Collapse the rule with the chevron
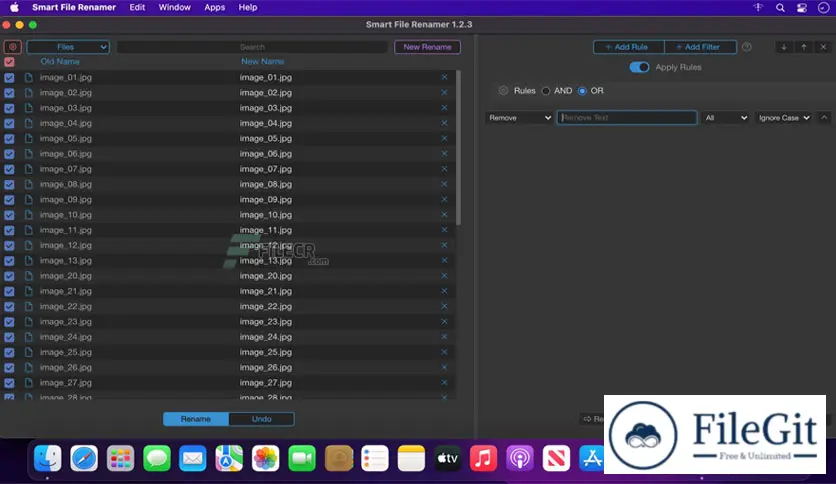 click(x=824, y=117)
